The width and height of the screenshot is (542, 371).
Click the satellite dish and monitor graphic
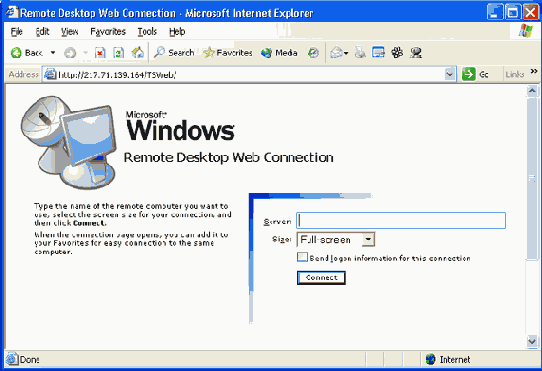[68, 142]
